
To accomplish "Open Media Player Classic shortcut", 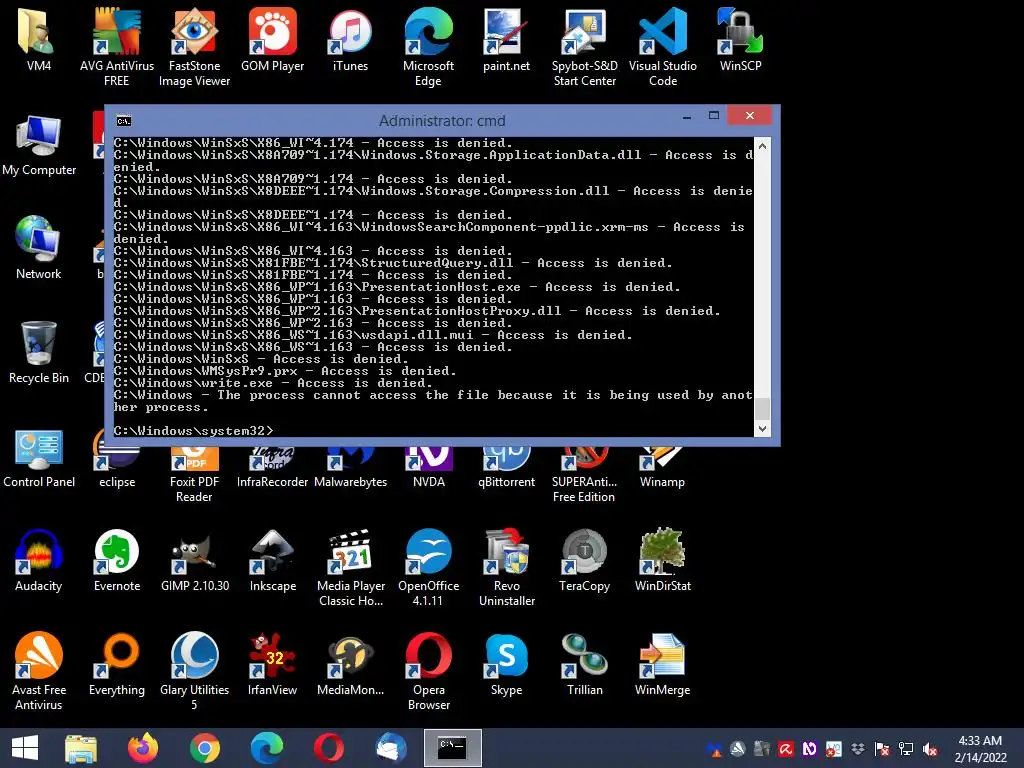I will (351, 568).
